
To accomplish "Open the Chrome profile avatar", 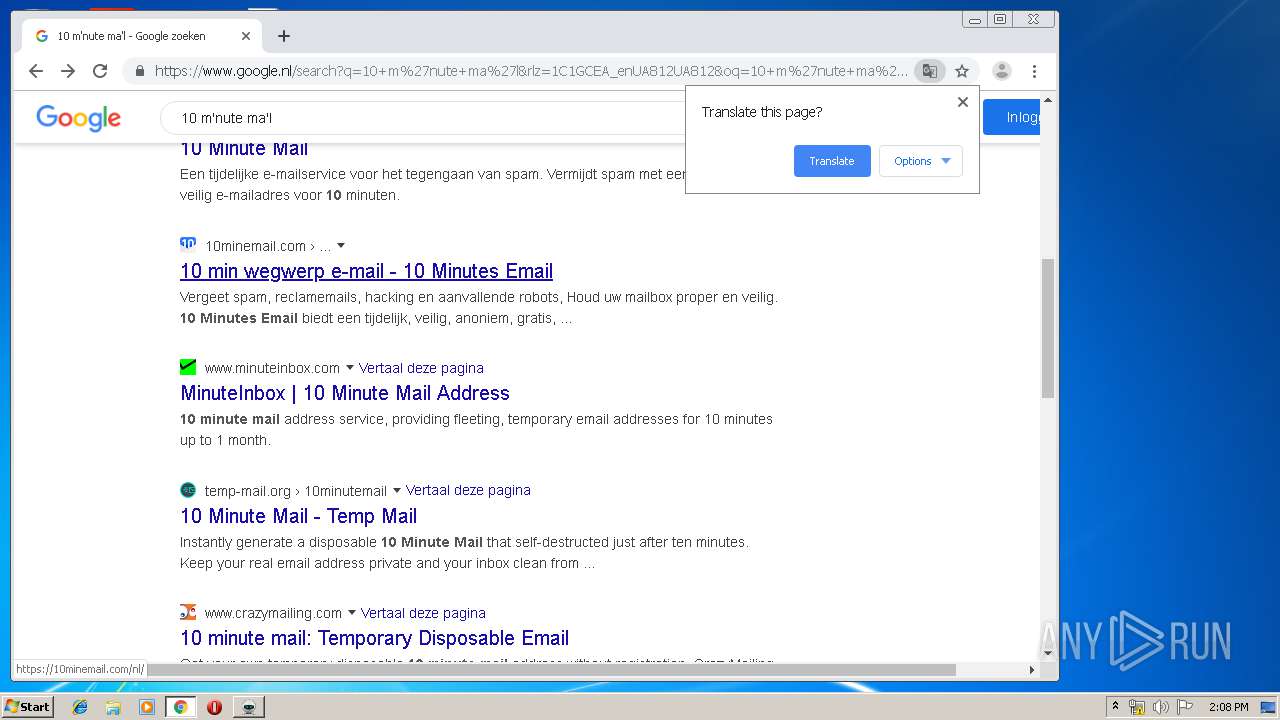I will tap(1002, 71).
